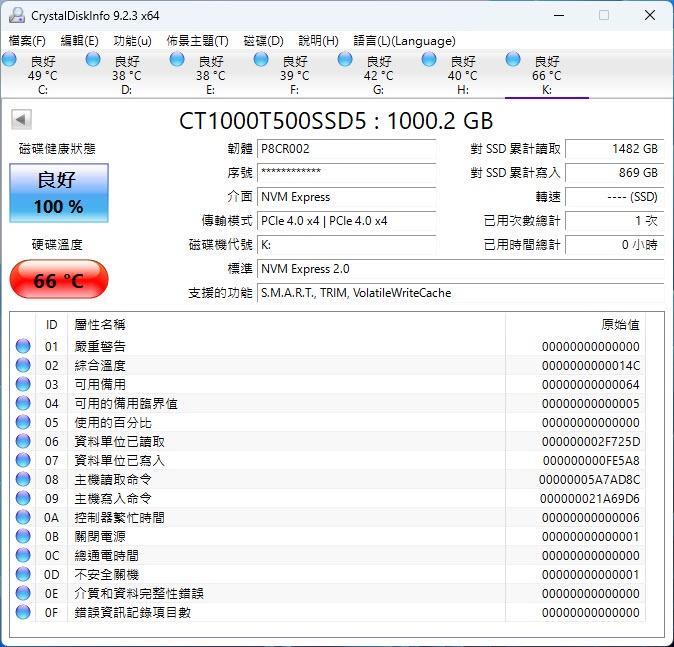Click the 屬性名稱 column header
Image resolution: width=674 pixels, height=647 pixels.
(286, 325)
